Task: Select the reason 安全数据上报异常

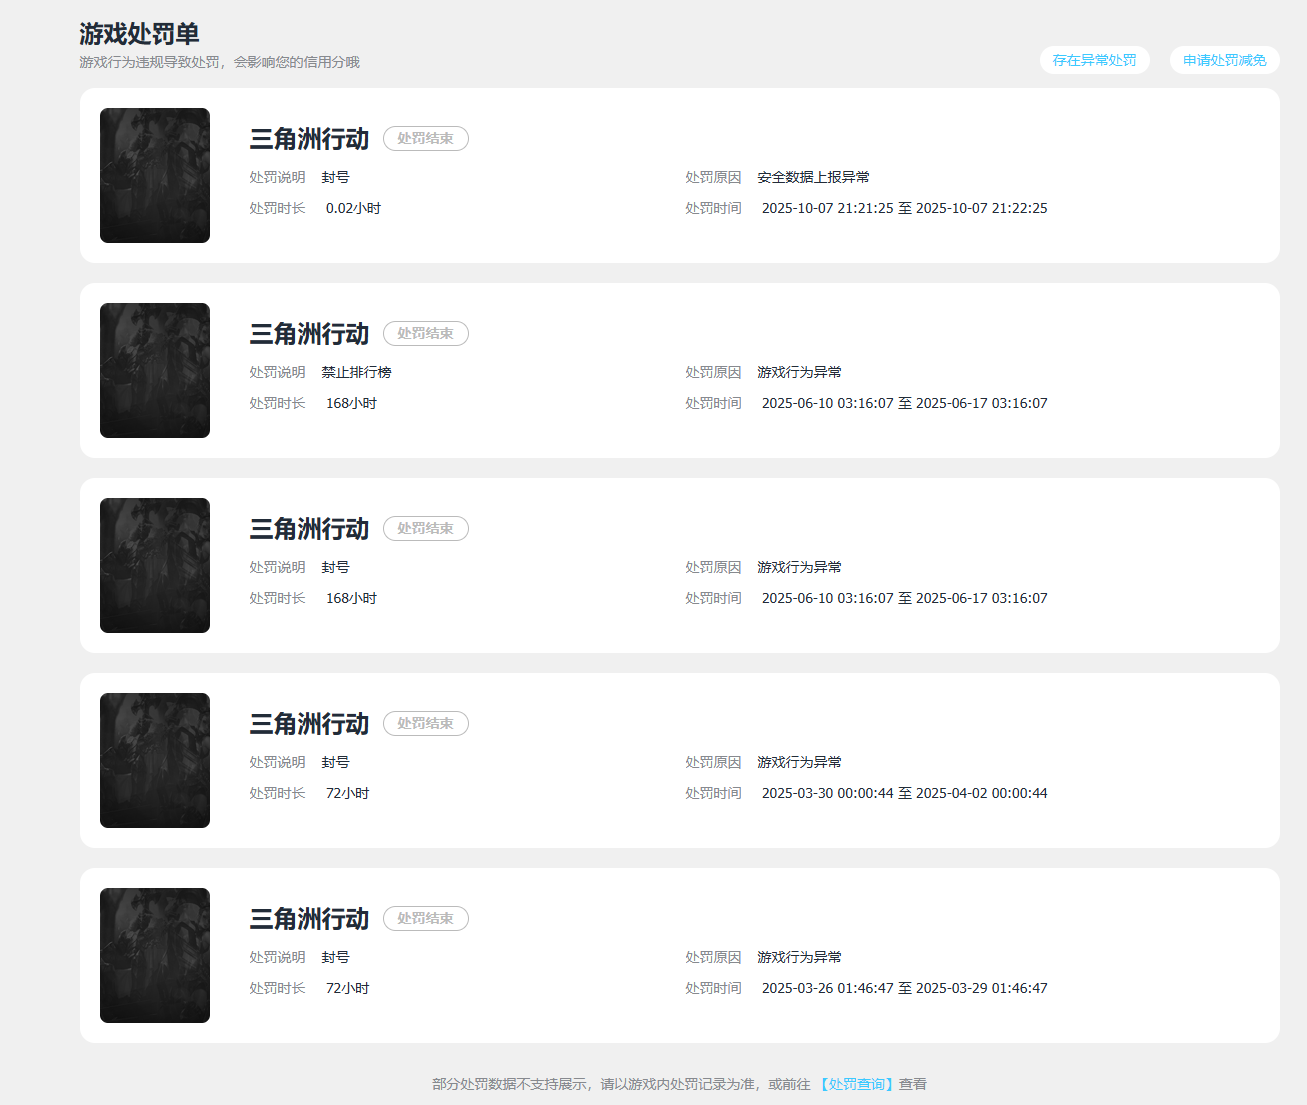Action: pos(813,177)
